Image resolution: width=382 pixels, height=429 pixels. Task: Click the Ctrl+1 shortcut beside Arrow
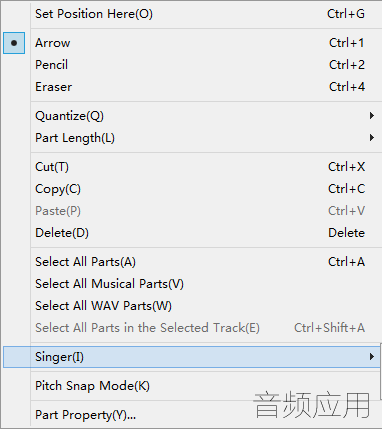(x=347, y=43)
